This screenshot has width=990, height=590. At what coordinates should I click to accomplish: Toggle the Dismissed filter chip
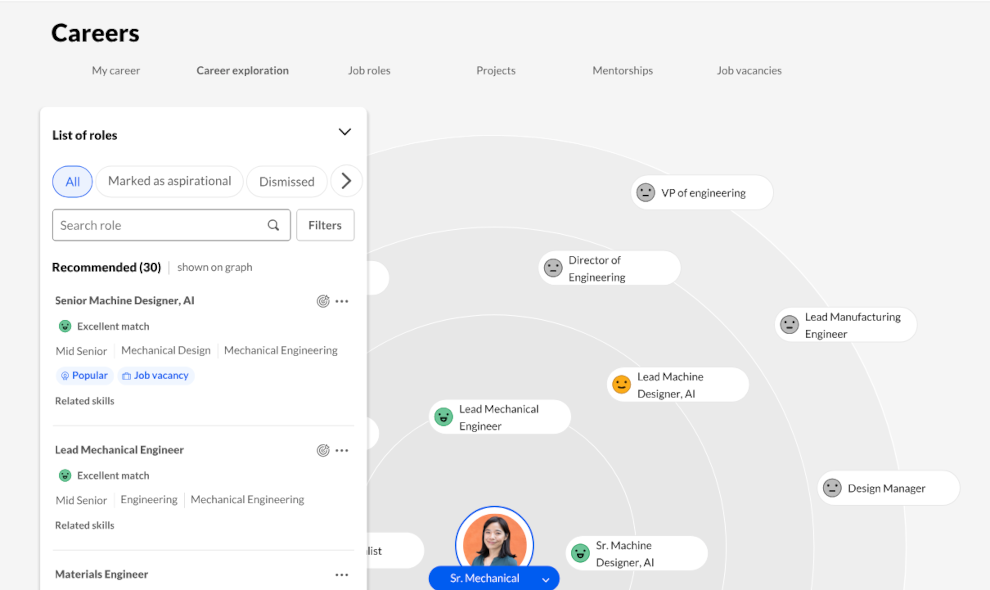point(286,182)
